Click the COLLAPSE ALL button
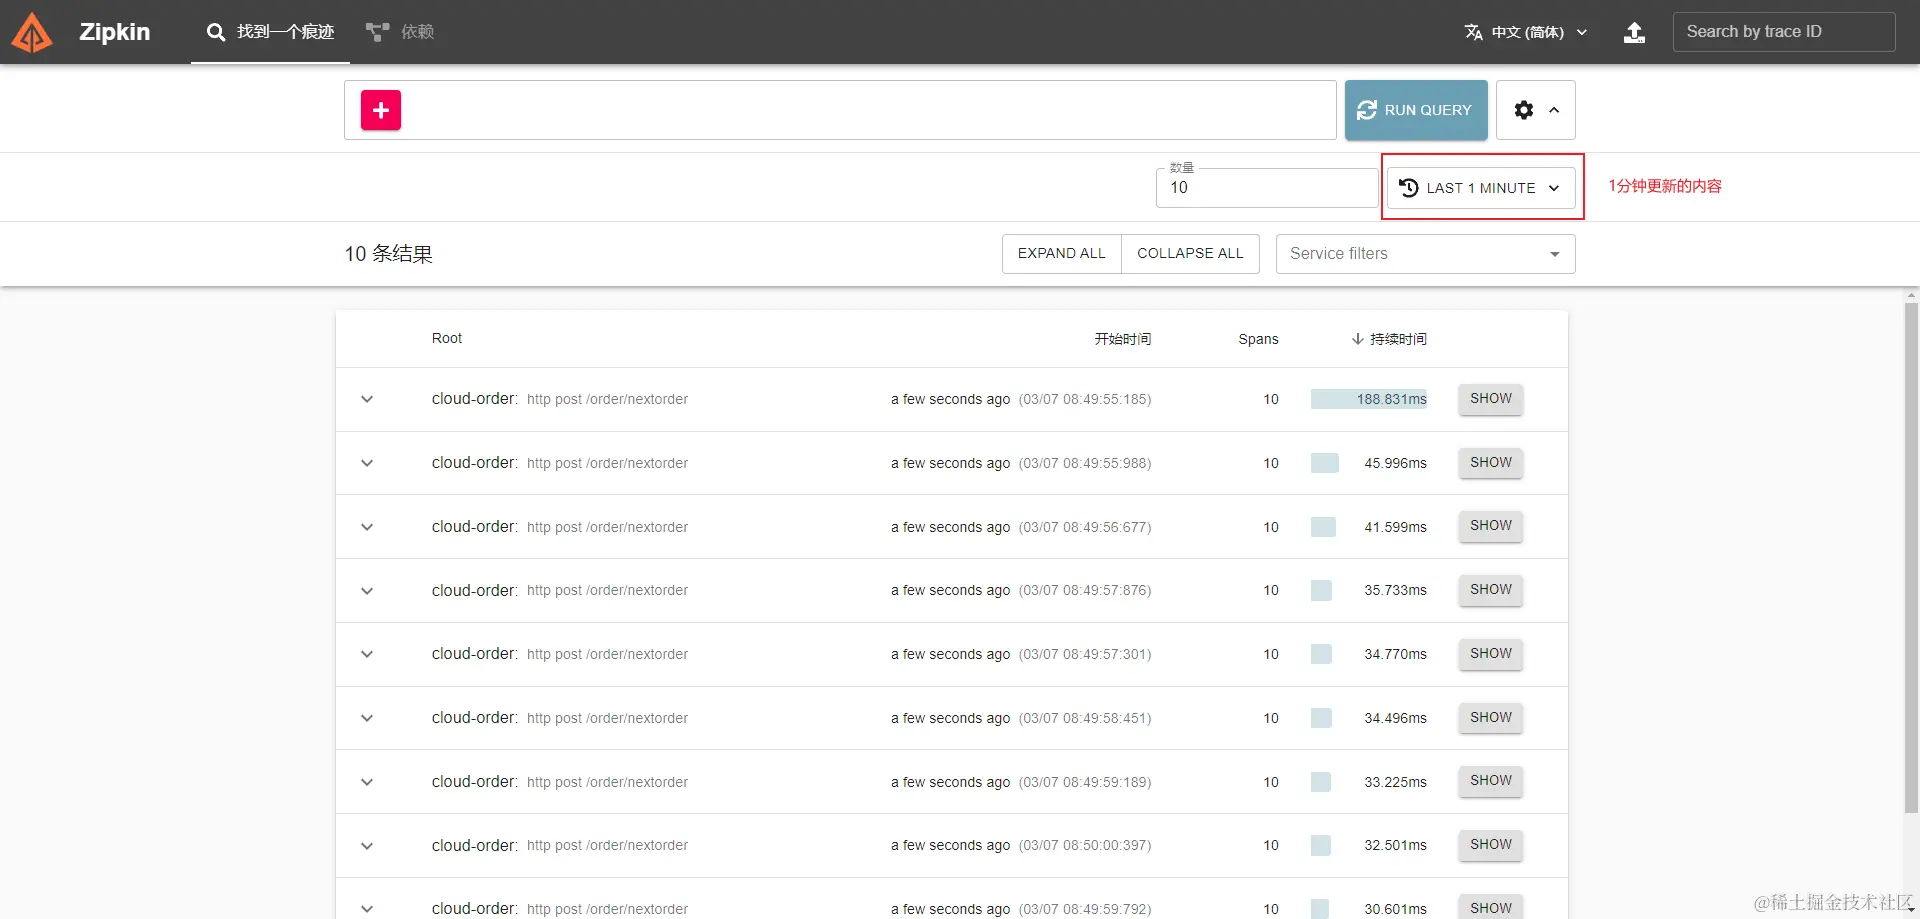Viewport: 1920px width, 919px height. tap(1190, 254)
